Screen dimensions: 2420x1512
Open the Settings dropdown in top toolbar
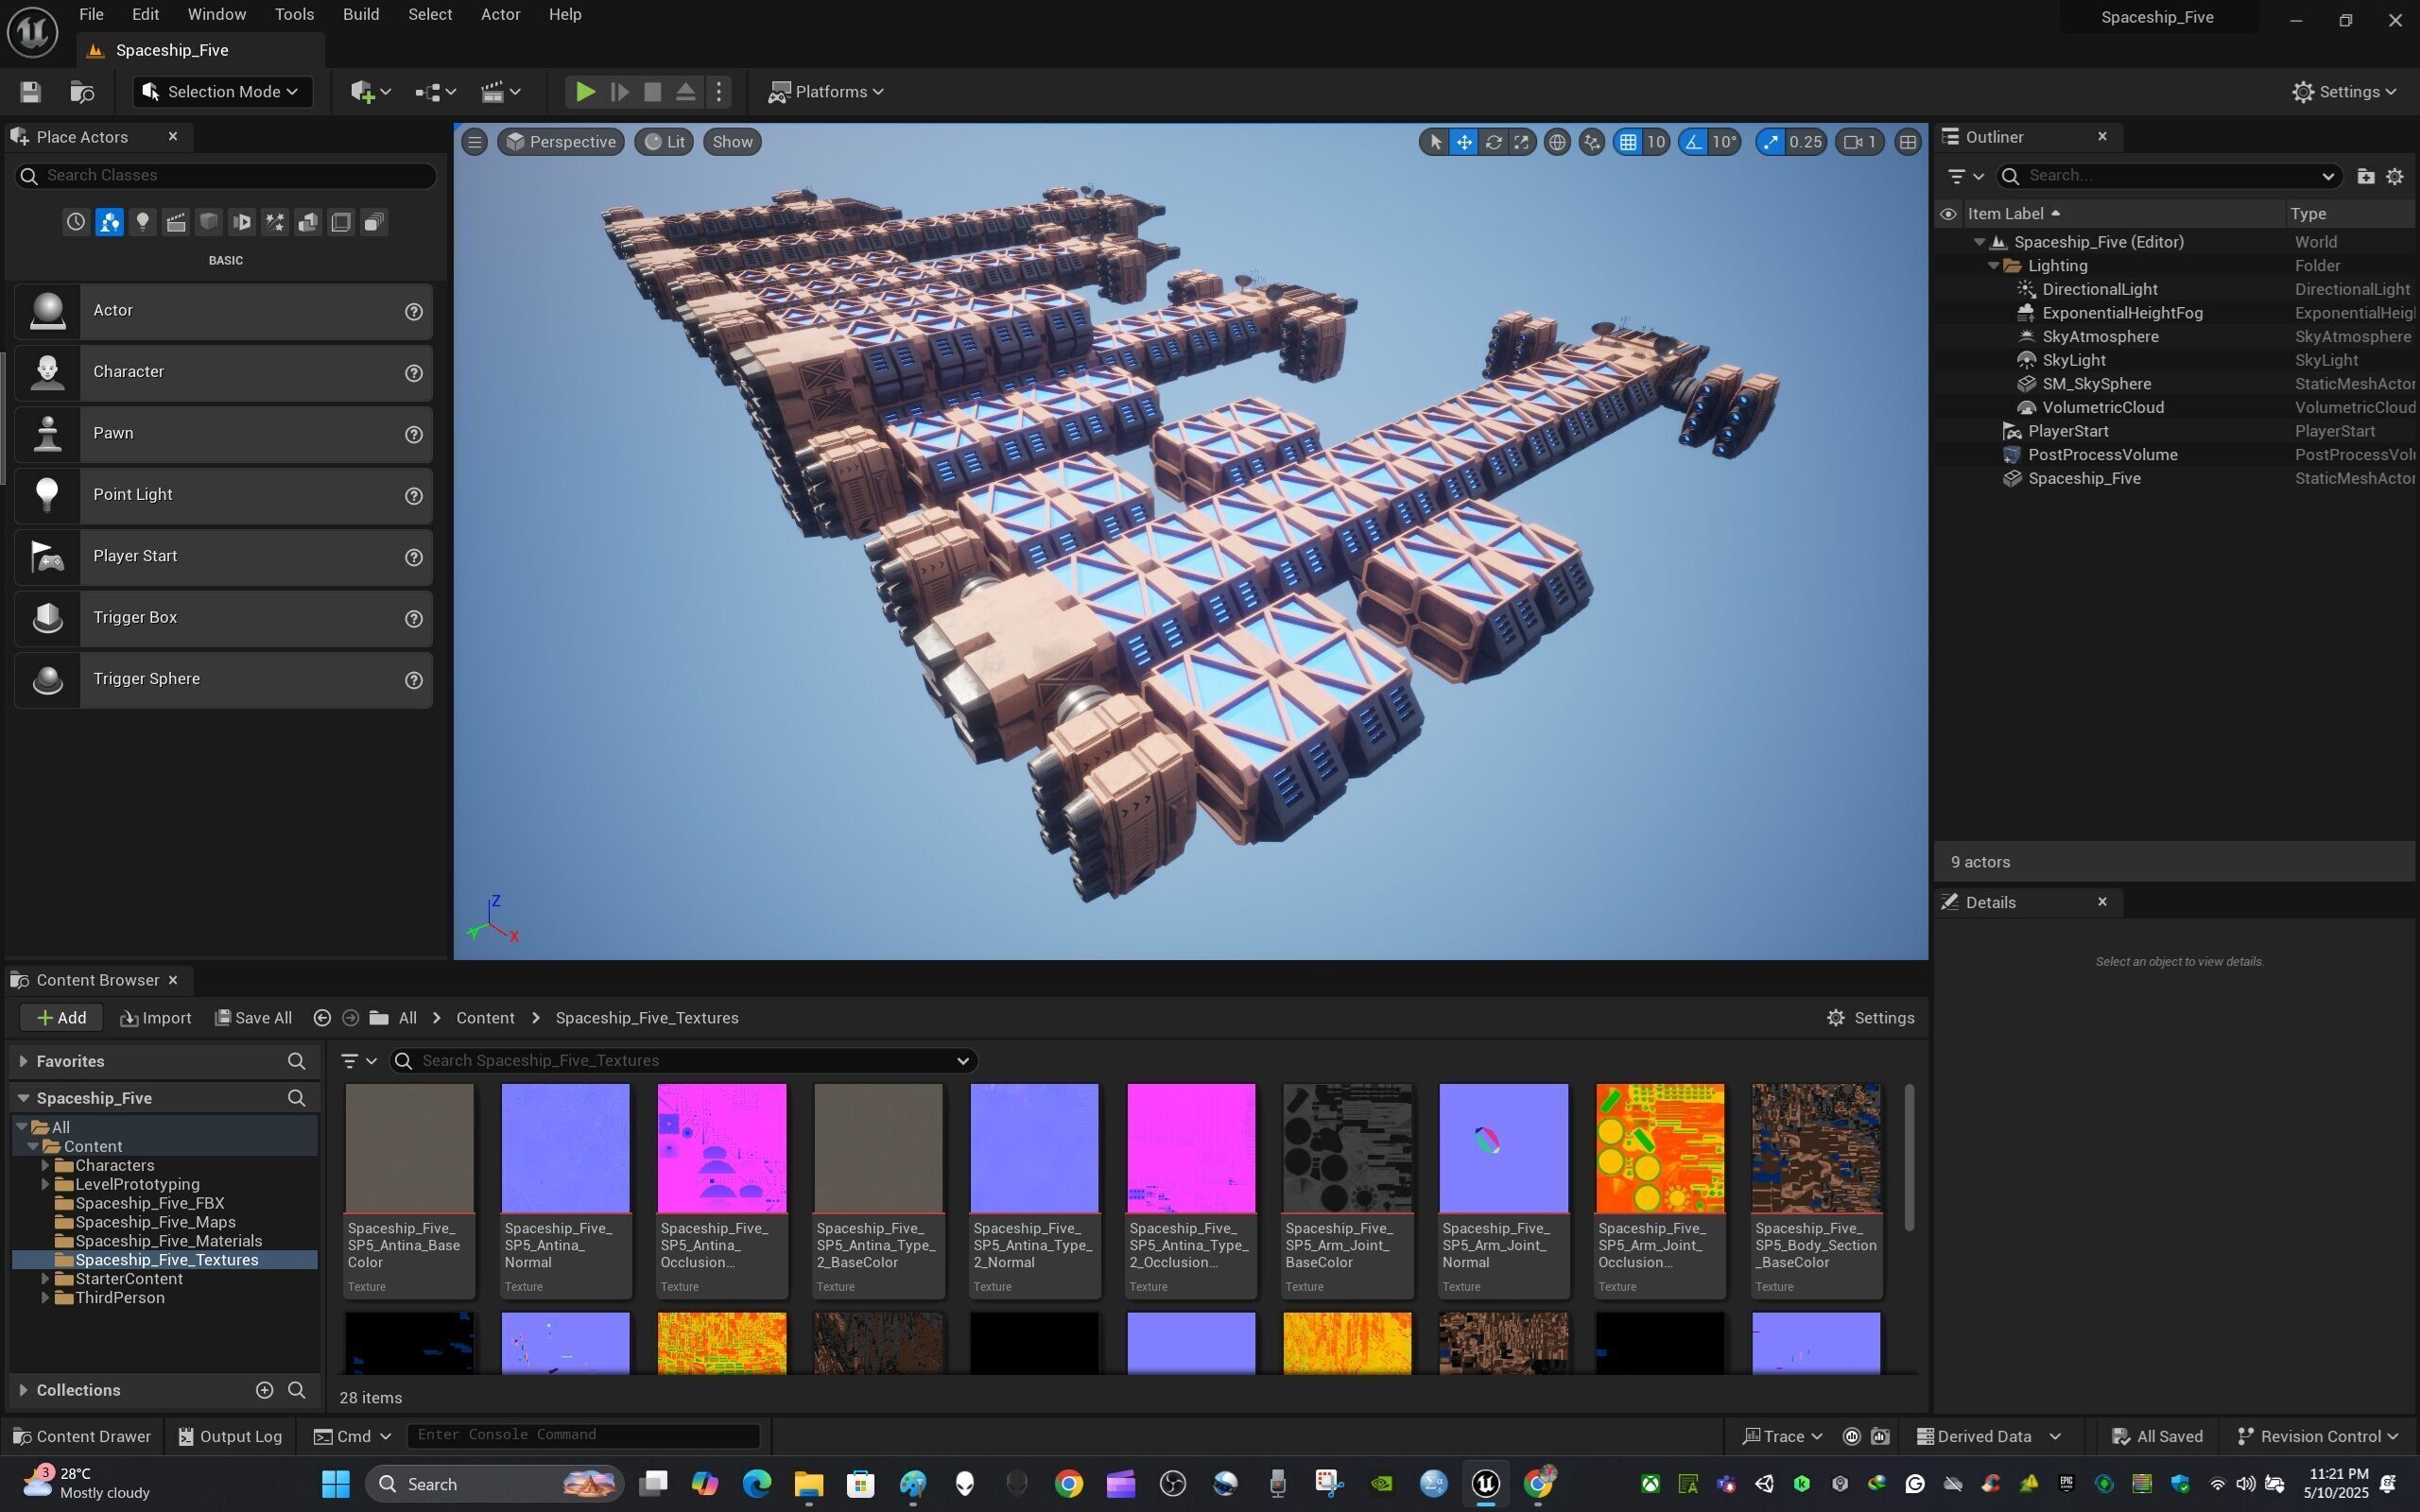pos(2344,92)
